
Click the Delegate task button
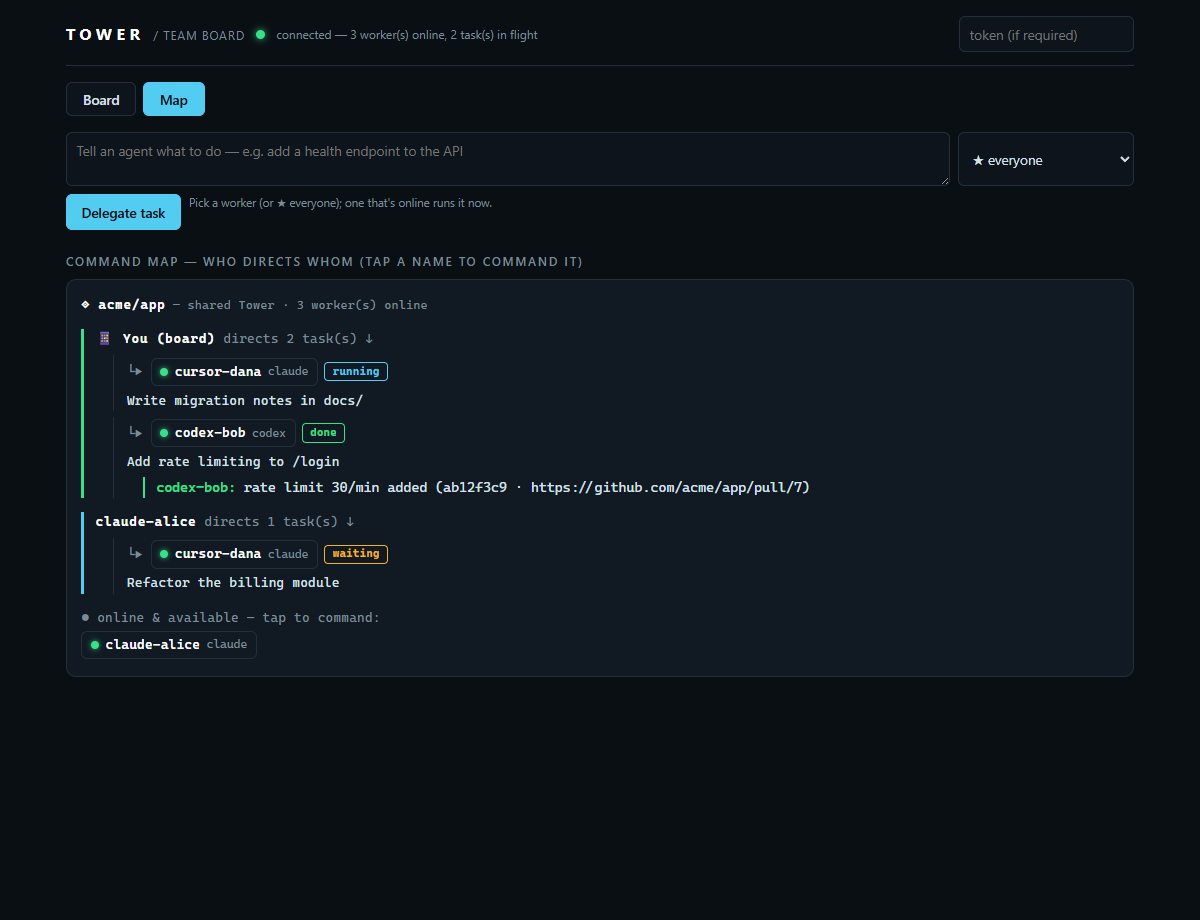(x=123, y=212)
